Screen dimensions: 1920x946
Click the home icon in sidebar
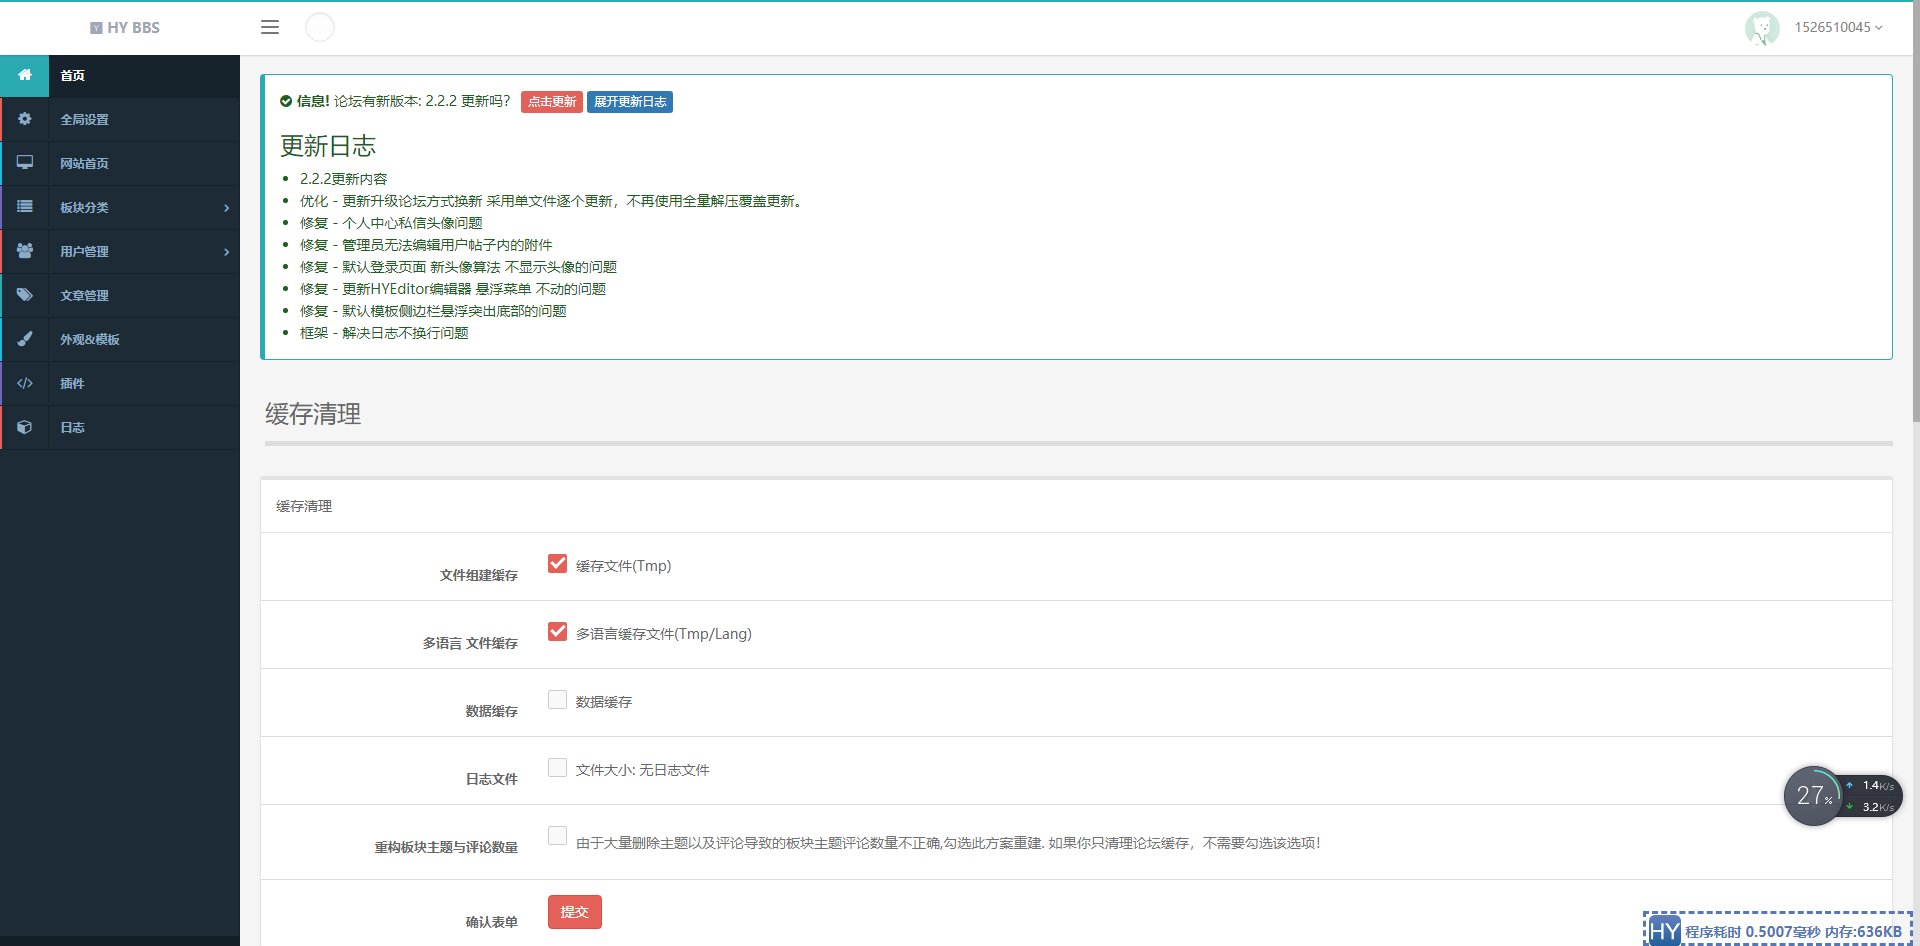point(25,75)
